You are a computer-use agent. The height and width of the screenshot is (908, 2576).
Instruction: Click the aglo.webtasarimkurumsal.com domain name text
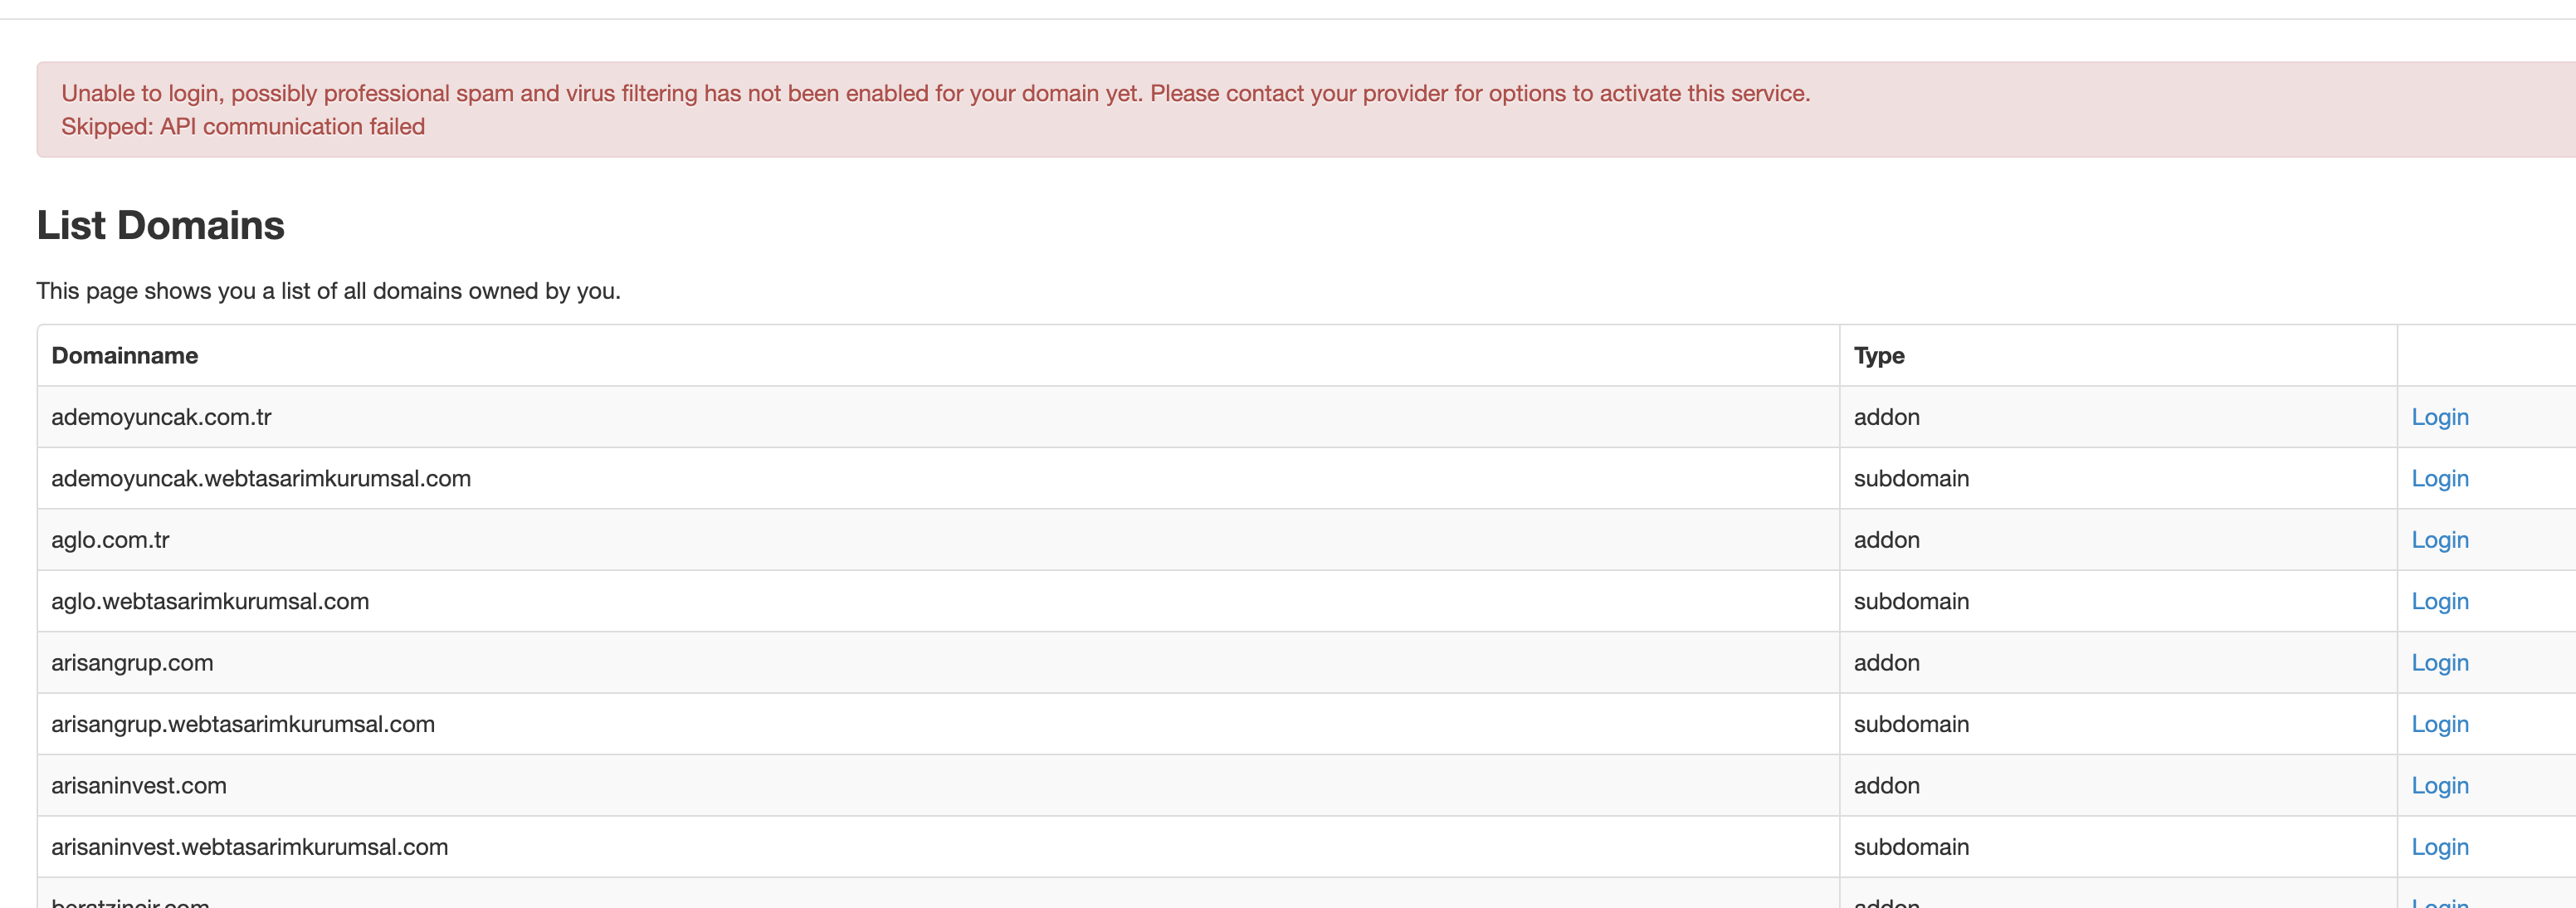[210, 601]
